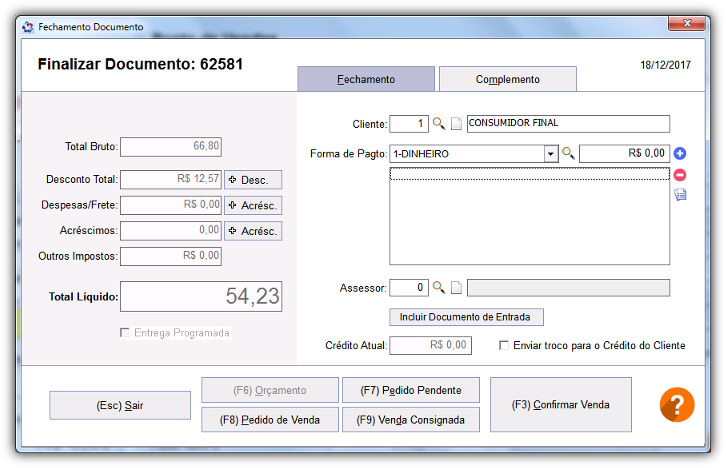Click the blank document icon next to Assessor
The image size is (726, 468).
(457, 287)
